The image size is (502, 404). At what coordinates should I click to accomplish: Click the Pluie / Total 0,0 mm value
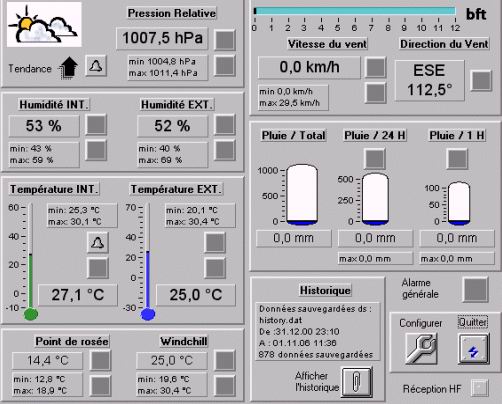pyautogui.click(x=294, y=238)
